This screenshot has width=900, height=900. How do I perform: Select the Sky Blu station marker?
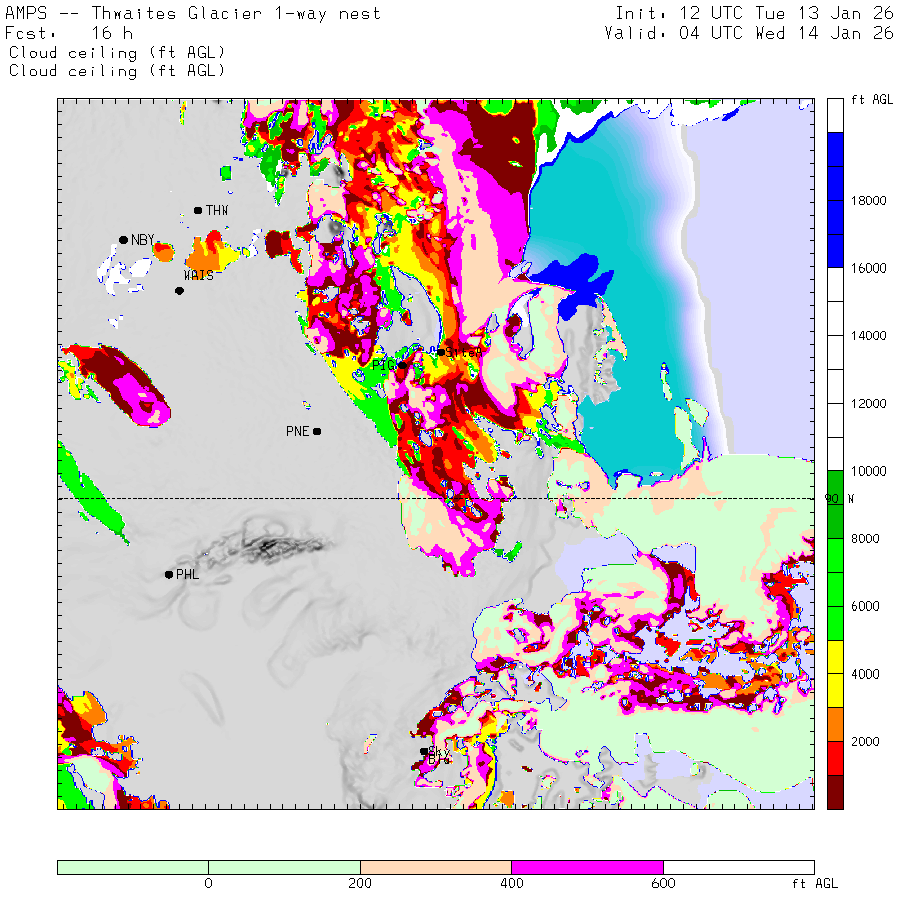[424, 751]
